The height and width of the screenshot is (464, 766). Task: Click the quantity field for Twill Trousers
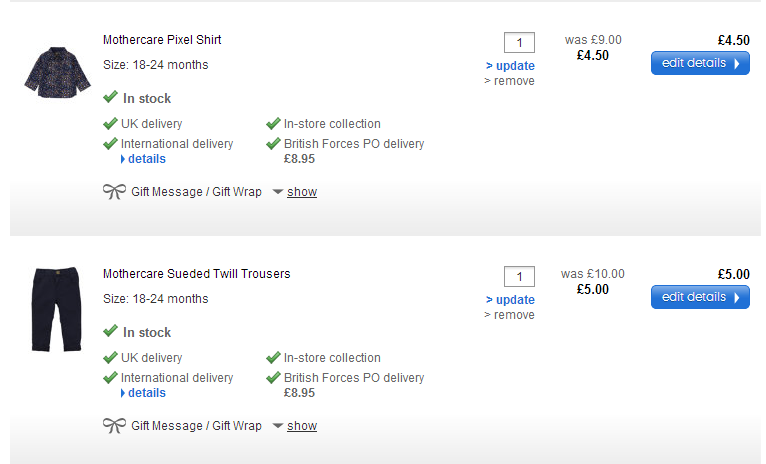click(x=519, y=276)
